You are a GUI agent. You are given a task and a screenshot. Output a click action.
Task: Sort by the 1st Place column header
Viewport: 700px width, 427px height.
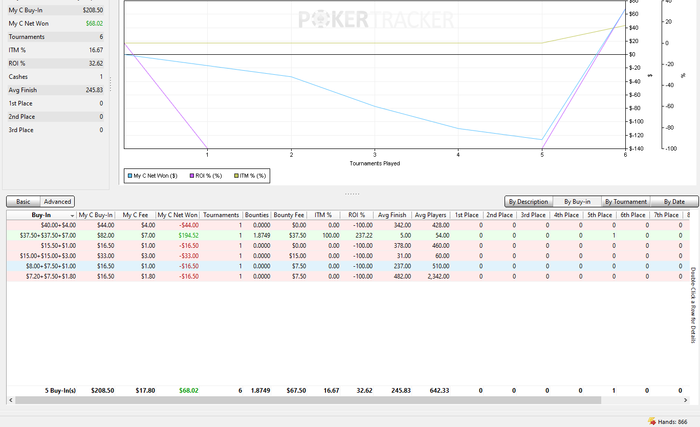[x=467, y=215]
